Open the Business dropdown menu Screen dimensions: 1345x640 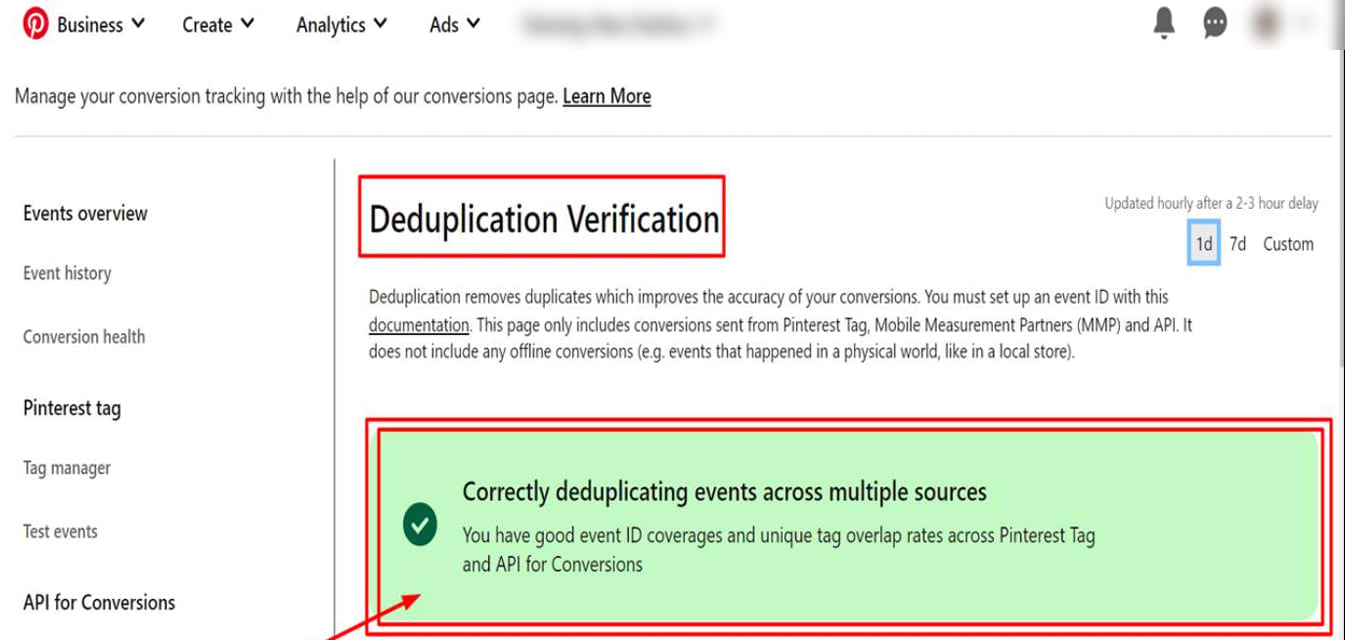100,25
